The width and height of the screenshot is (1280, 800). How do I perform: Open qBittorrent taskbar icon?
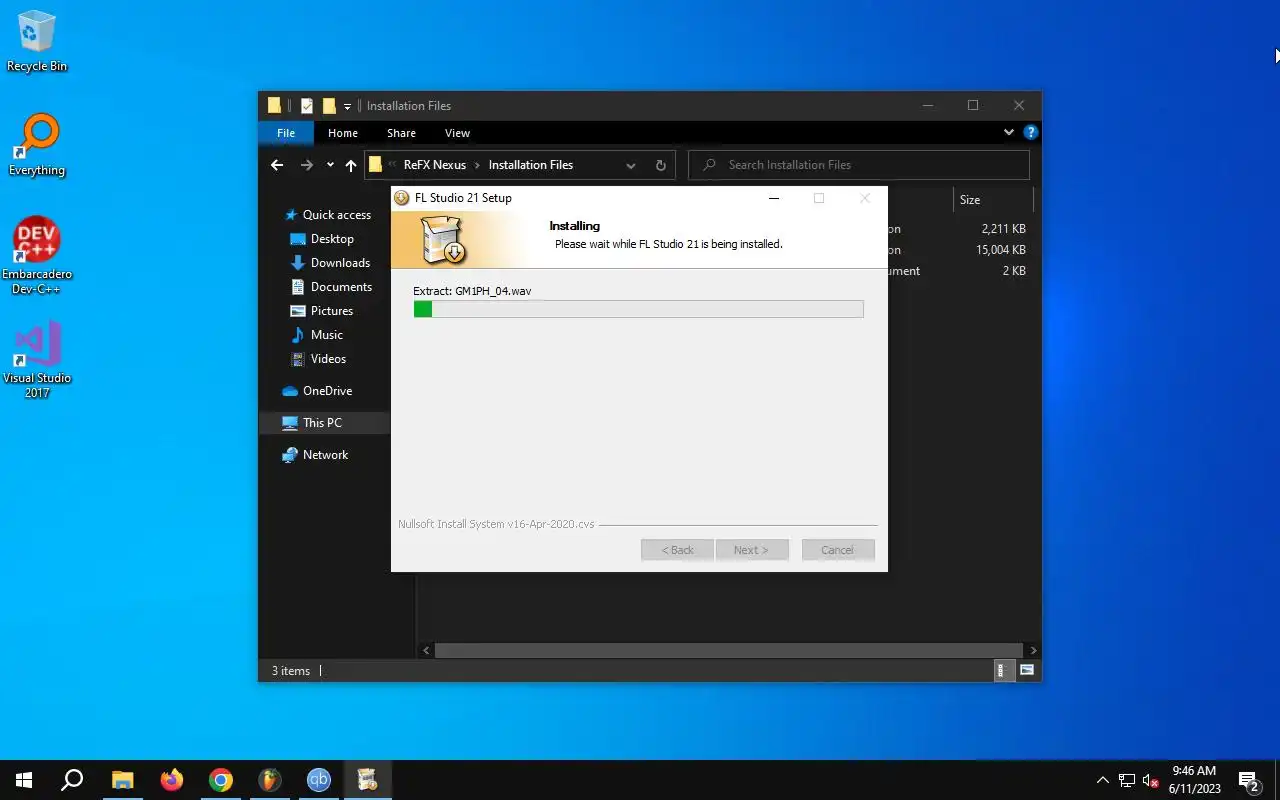coord(318,780)
